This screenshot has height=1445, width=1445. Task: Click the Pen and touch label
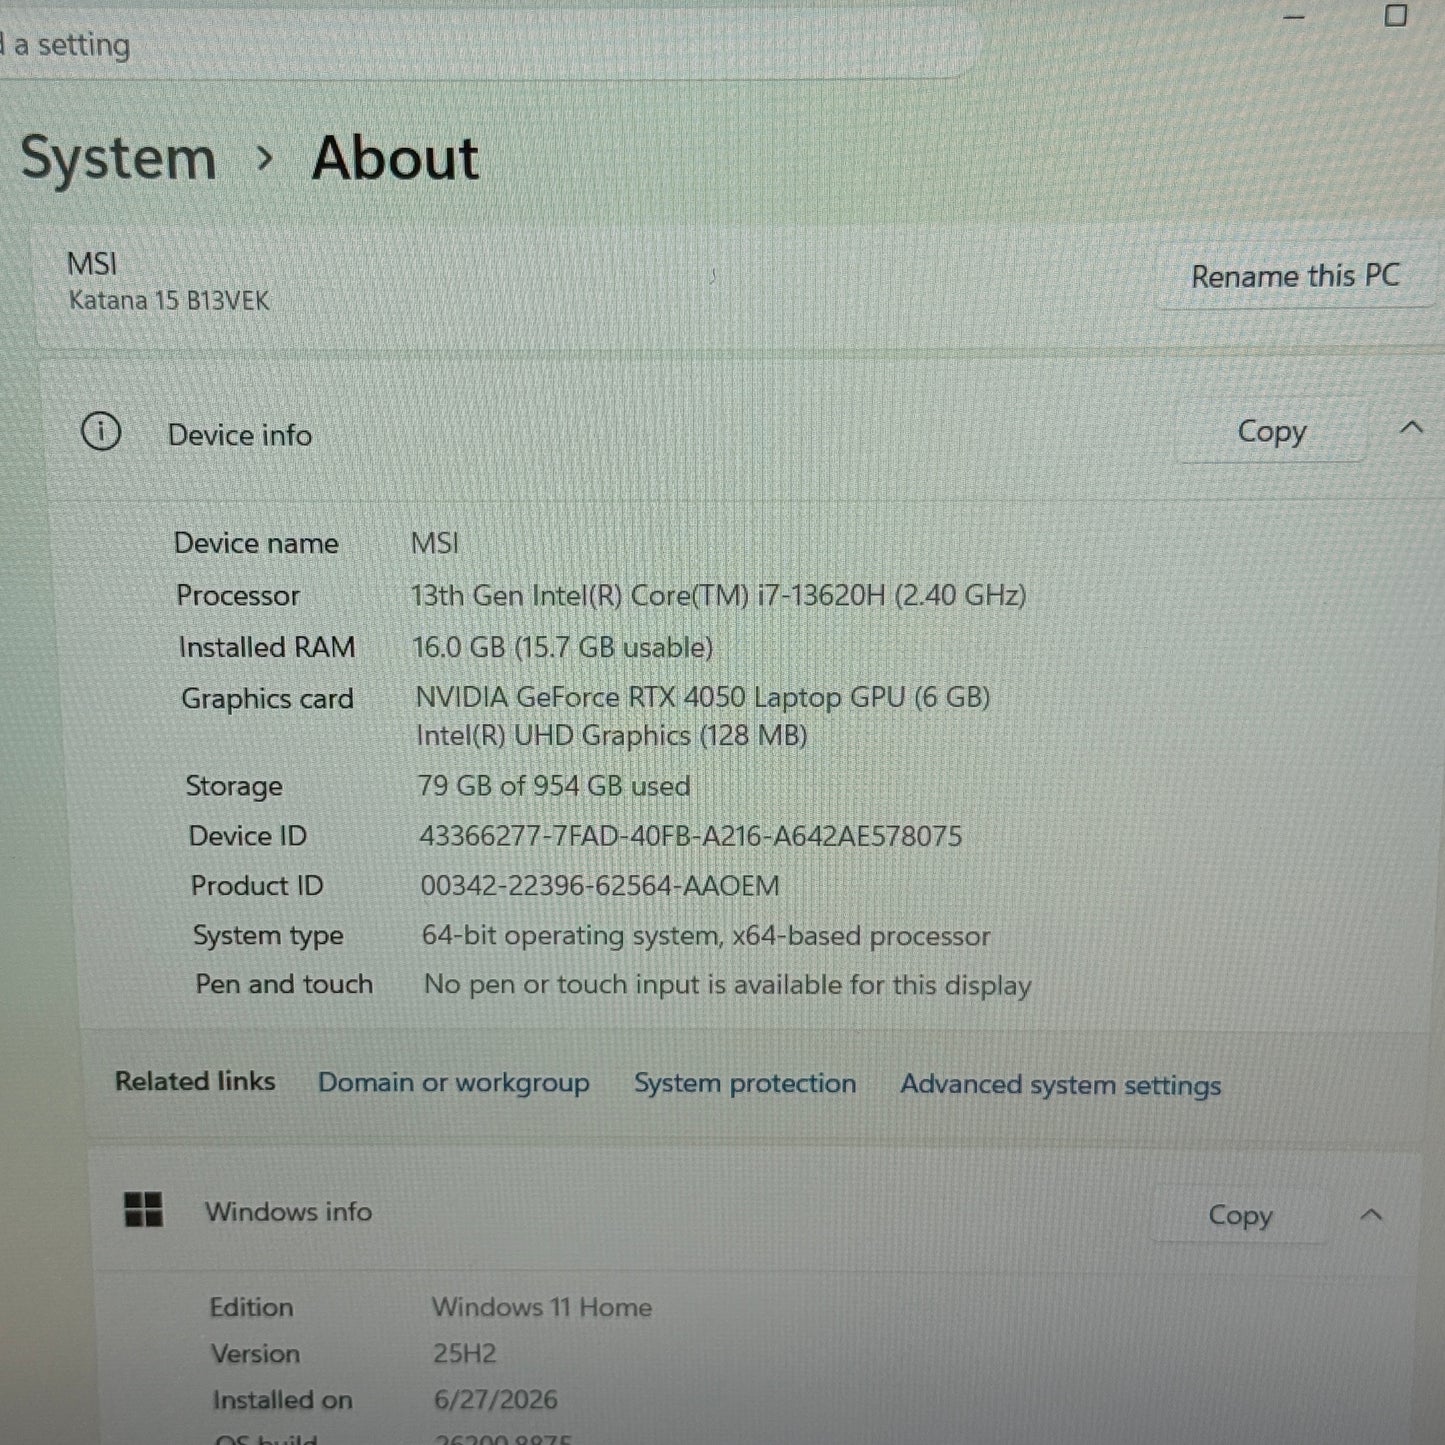pyautogui.click(x=284, y=985)
